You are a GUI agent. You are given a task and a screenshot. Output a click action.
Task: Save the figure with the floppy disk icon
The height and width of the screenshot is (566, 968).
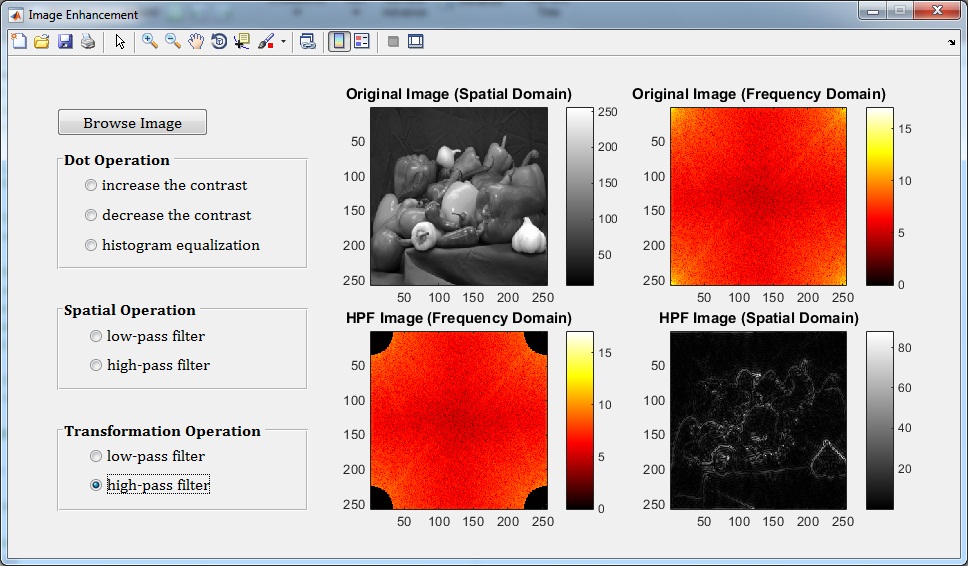(x=65, y=41)
